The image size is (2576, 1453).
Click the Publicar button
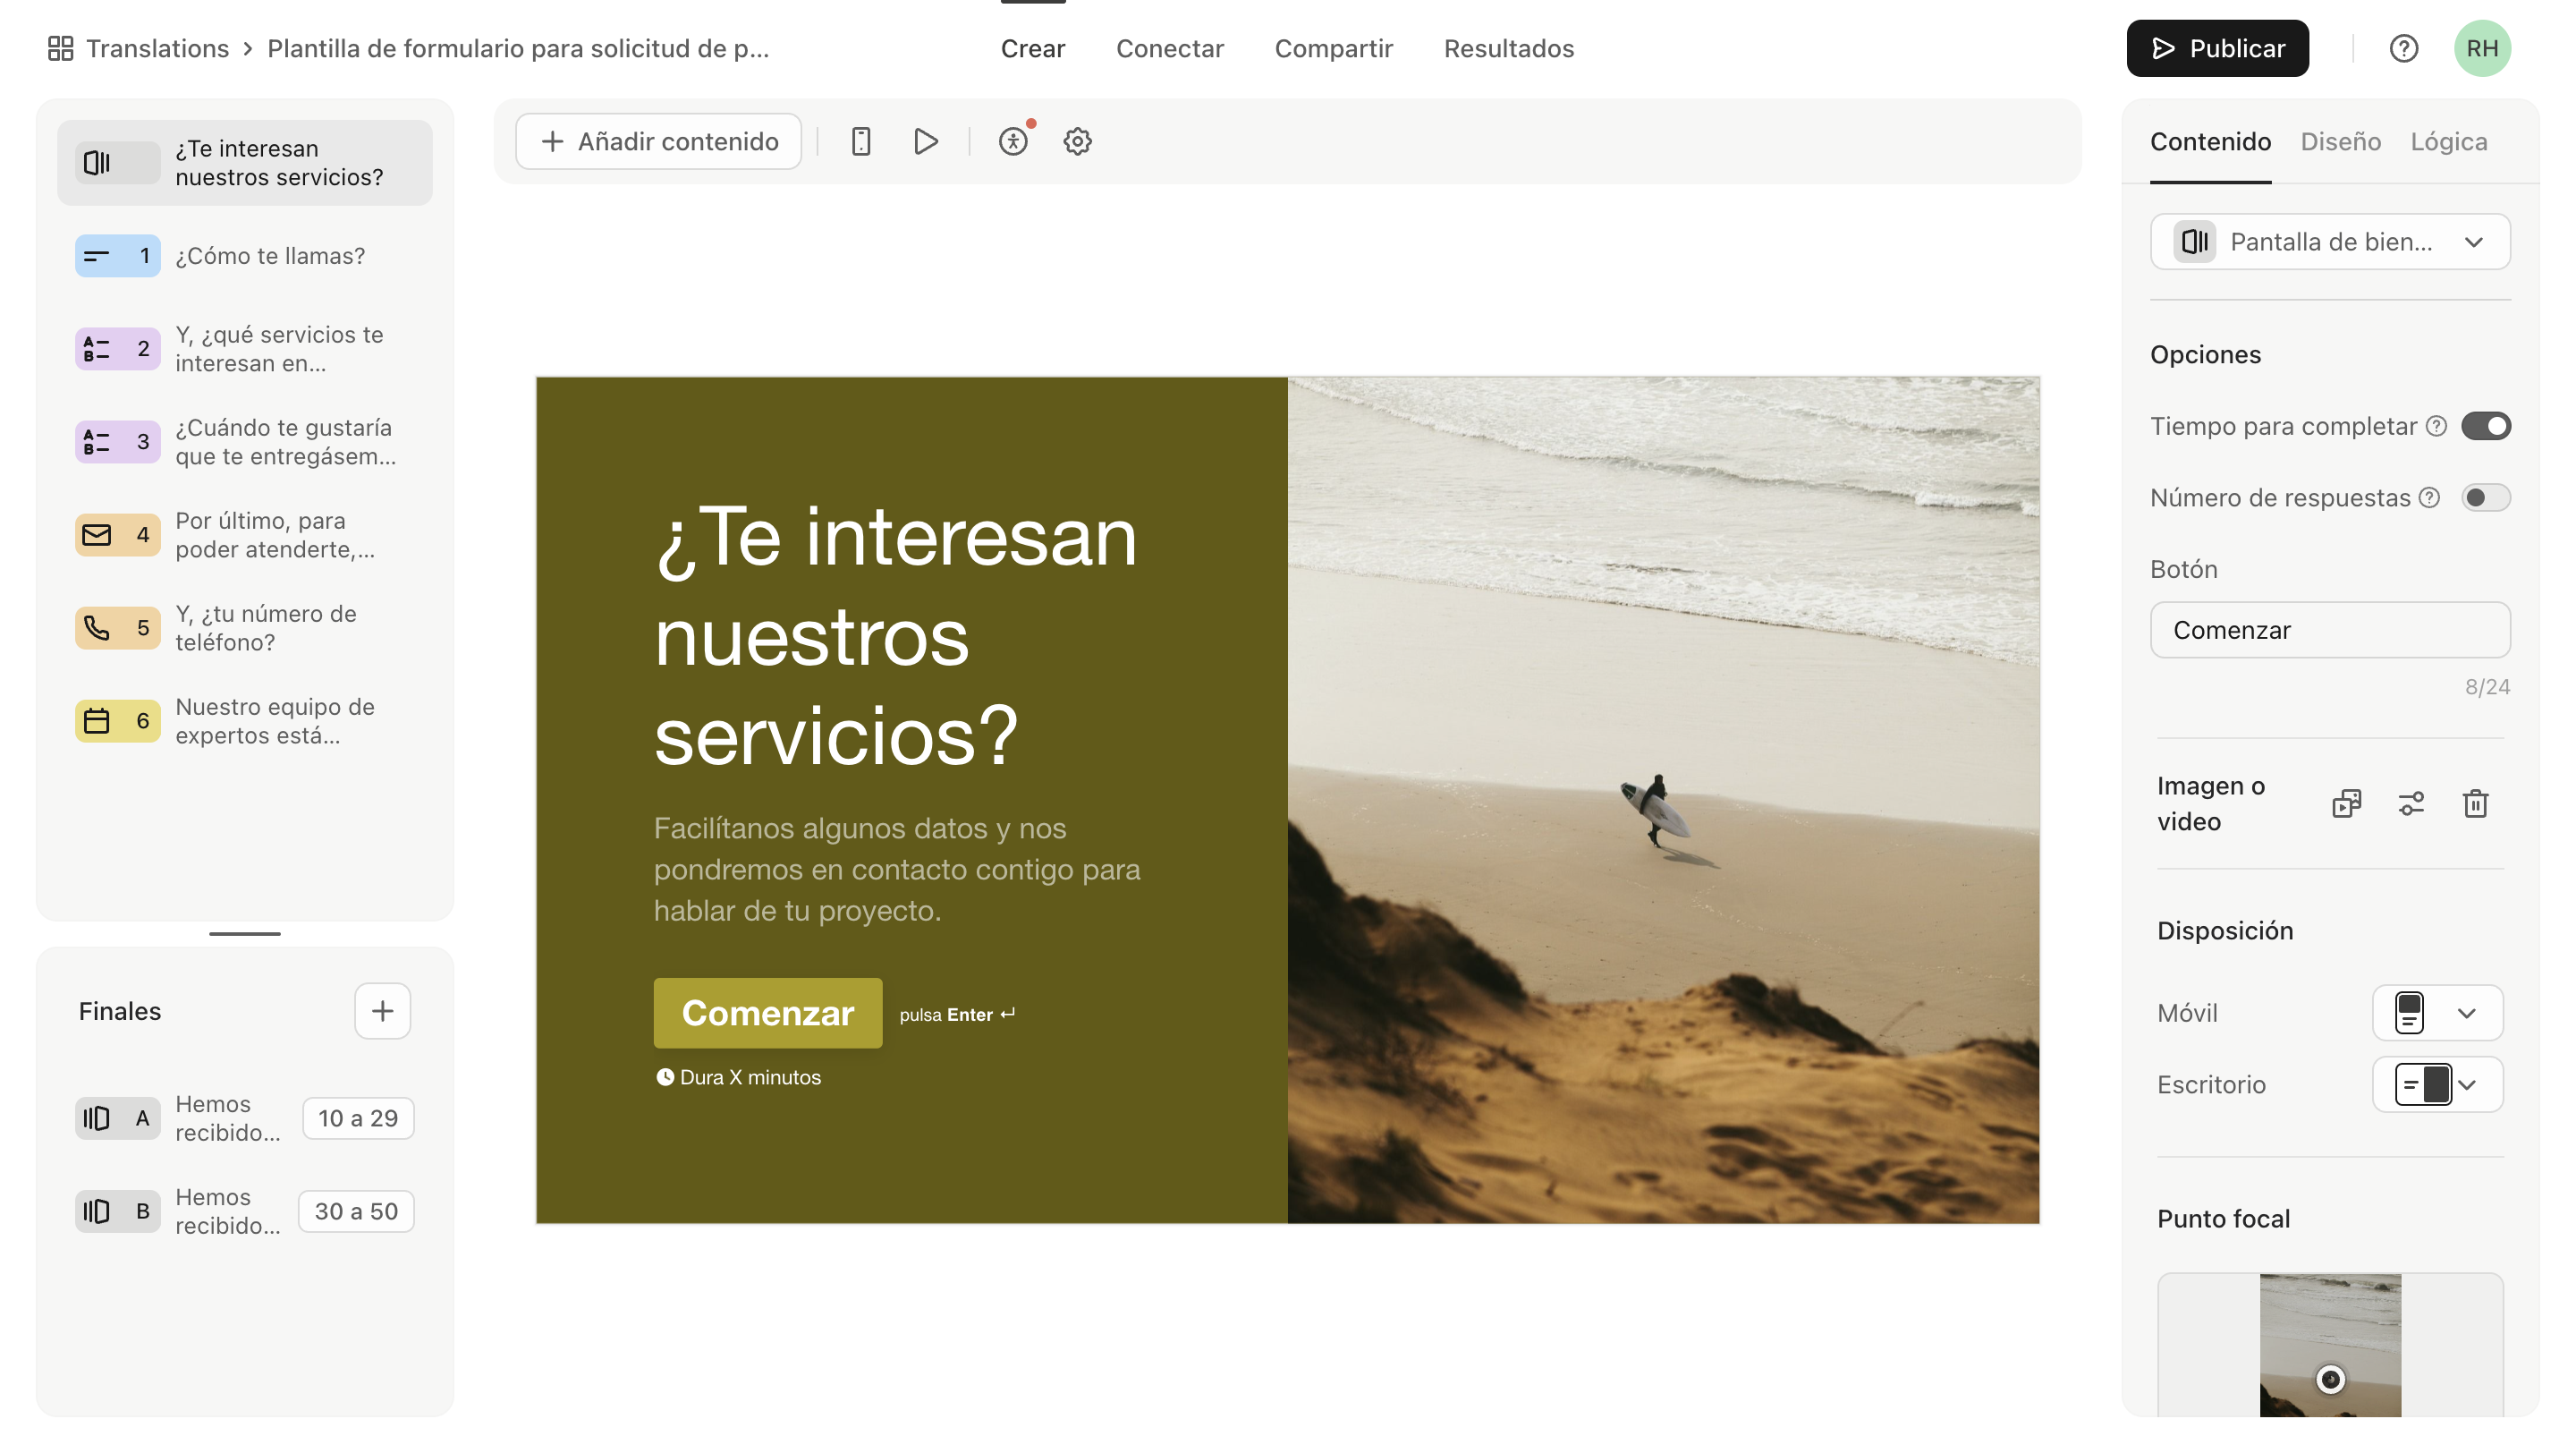(x=2216, y=47)
